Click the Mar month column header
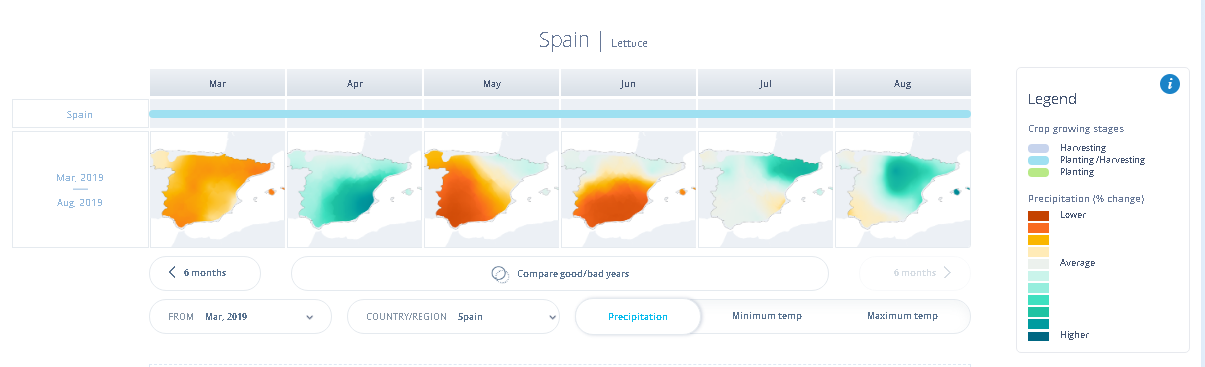This screenshot has height=367, width=1205. [x=218, y=84]
